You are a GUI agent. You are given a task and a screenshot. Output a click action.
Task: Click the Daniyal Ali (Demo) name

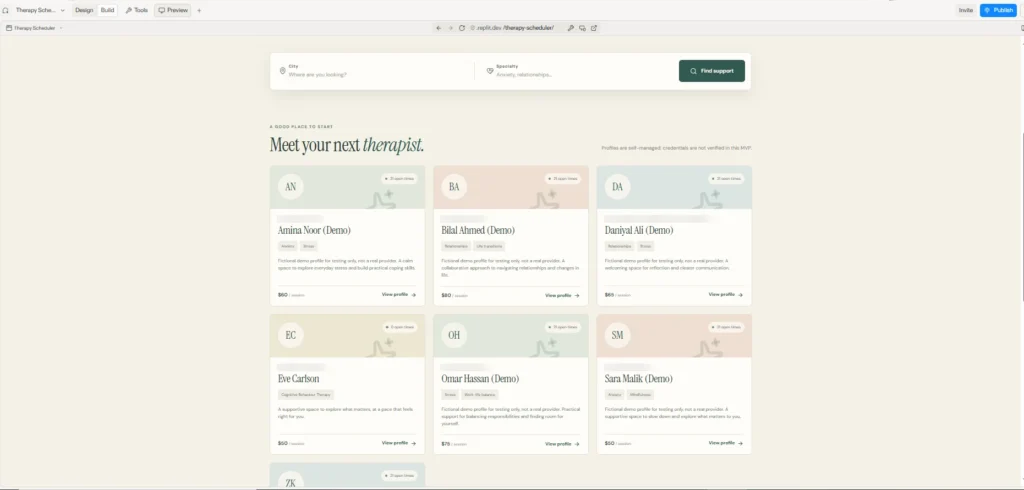pyautogui.click(x=639, y=231)
